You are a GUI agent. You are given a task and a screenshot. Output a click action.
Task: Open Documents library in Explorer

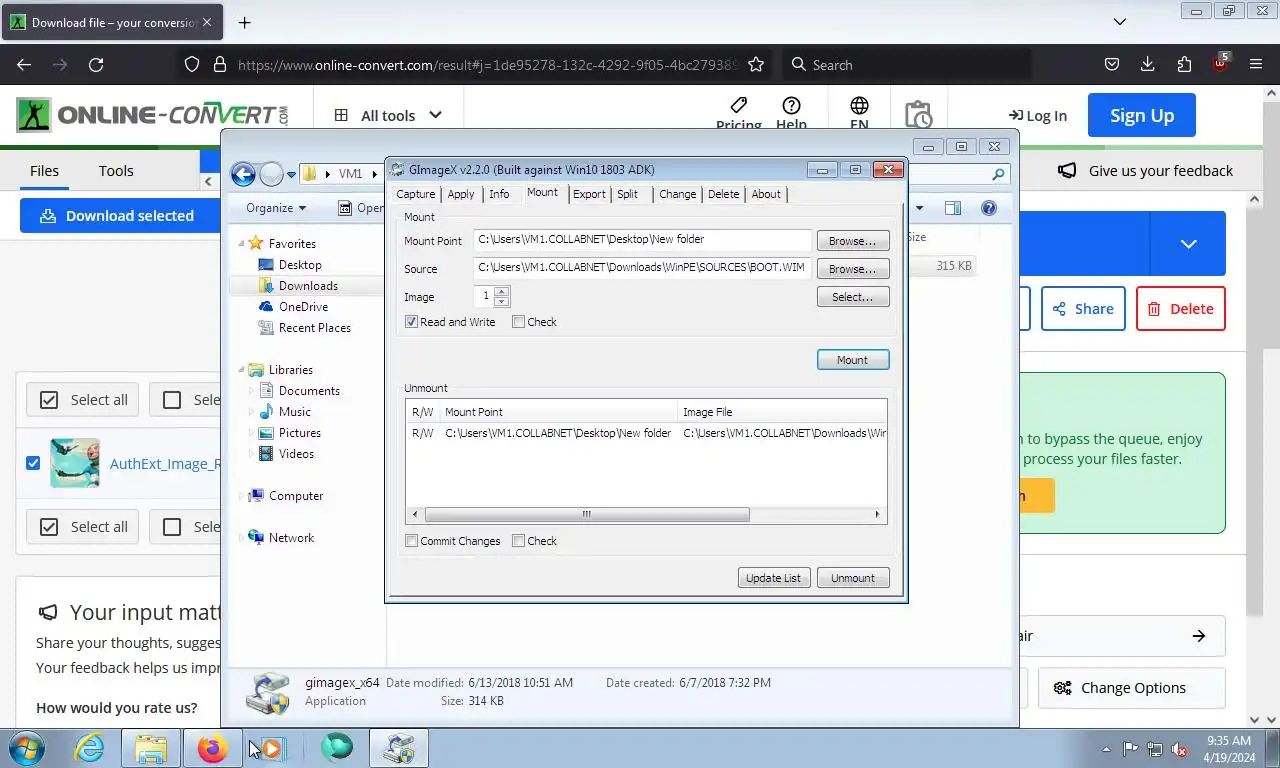(309, 391)
